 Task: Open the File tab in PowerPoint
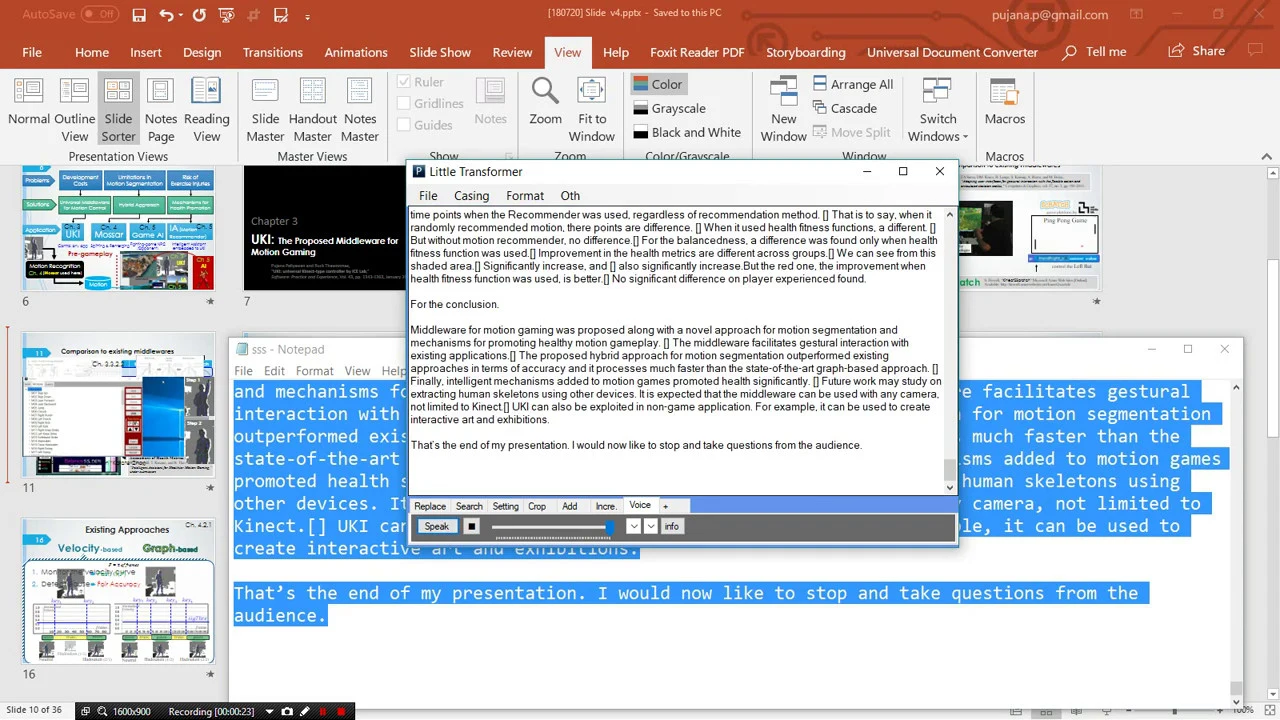32,52
